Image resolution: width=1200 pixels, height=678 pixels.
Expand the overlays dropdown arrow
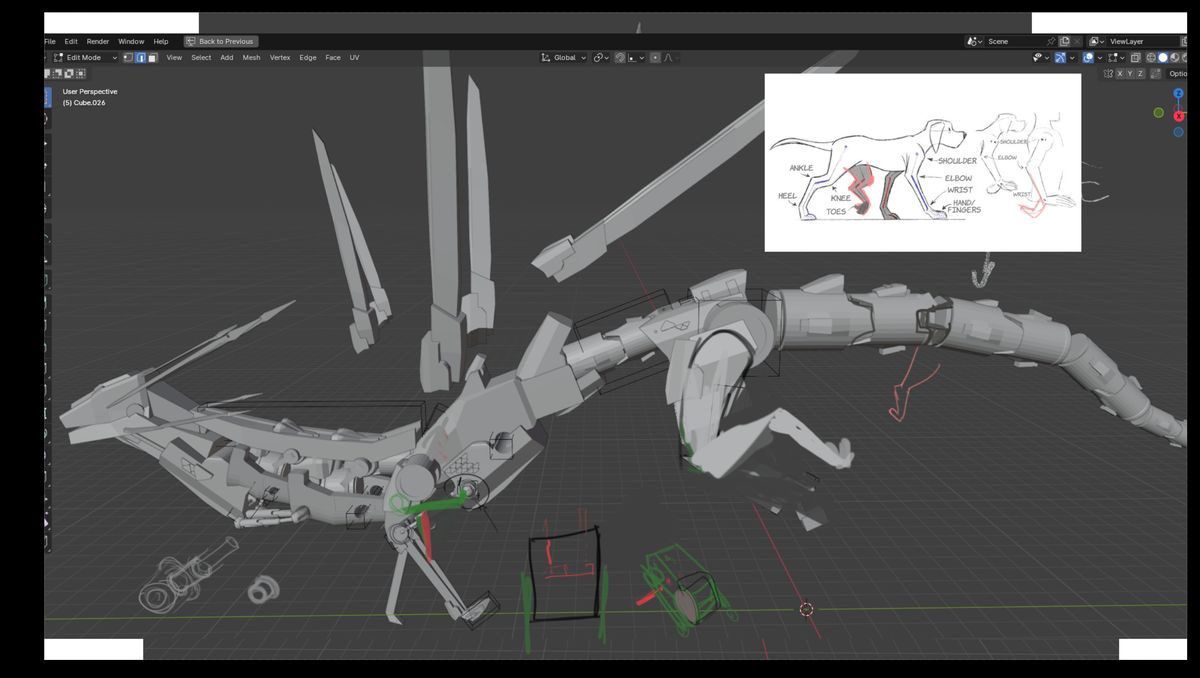pyautogui.click(x=1100, y=58)
